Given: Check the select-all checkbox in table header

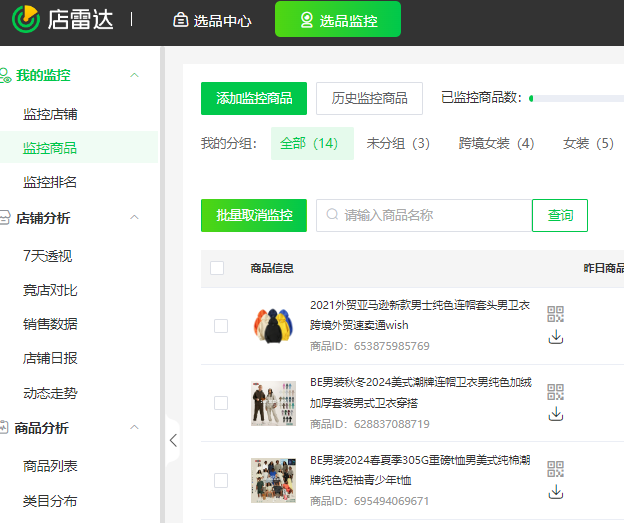Looking at the screenshot, I should [217, 268].
